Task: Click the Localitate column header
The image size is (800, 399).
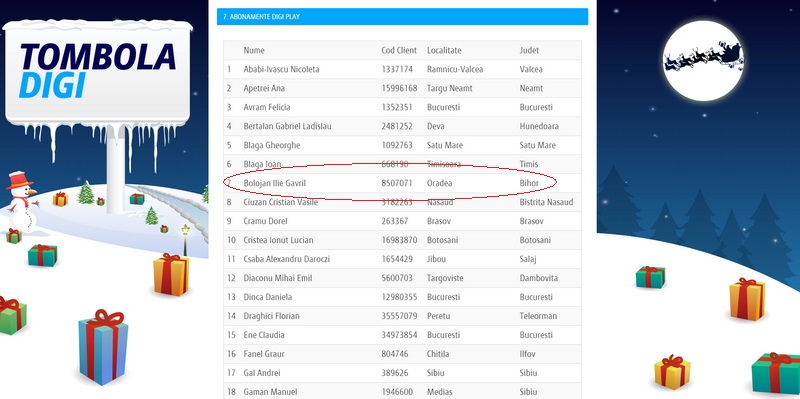Action: coord(444,51)
